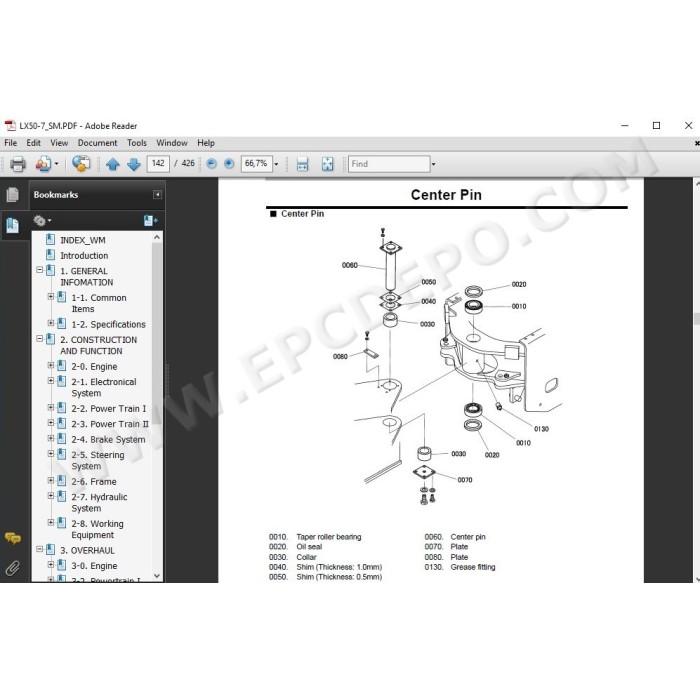Screen dimensions: 700x700
Task: Open the Help menu
Action: tap(206, 143)
